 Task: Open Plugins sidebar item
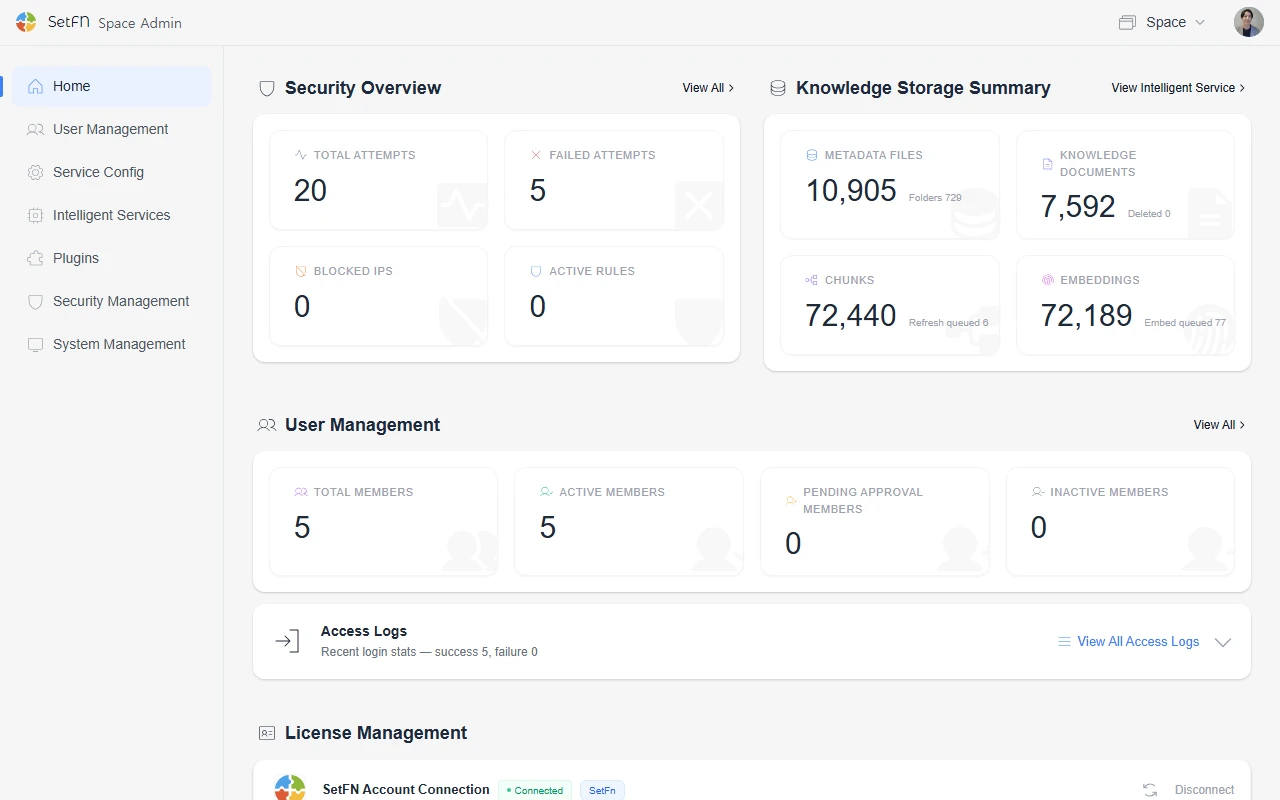[112, 258]
